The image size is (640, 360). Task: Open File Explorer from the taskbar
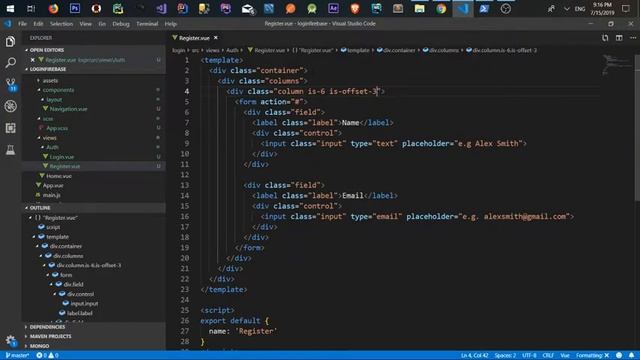click(419, 9)
